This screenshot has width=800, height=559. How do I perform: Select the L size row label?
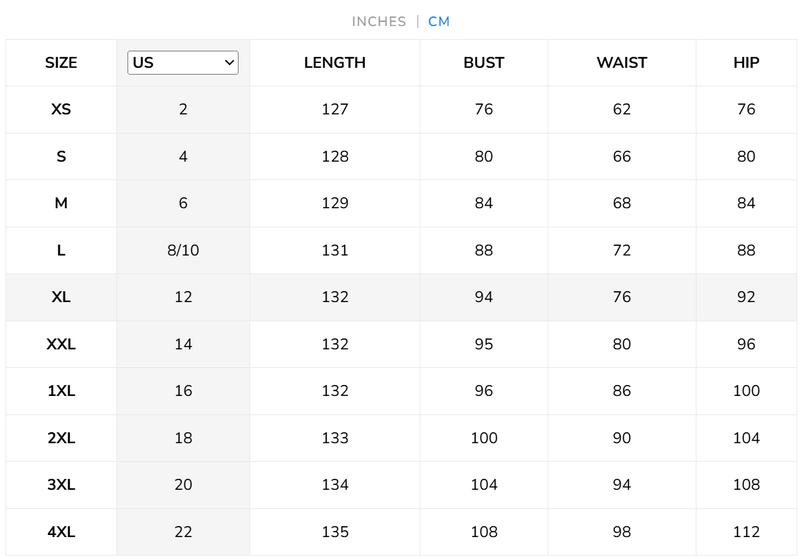61,250
